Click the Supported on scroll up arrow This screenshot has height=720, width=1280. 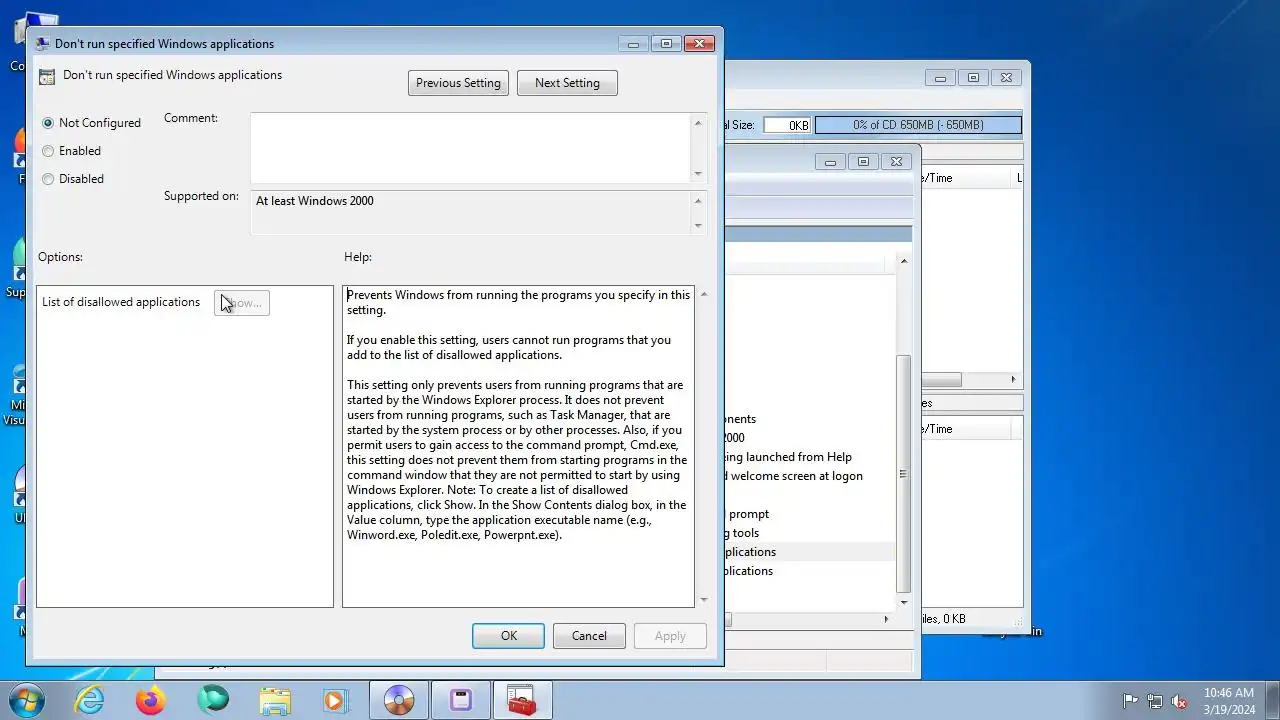(698, 200)
